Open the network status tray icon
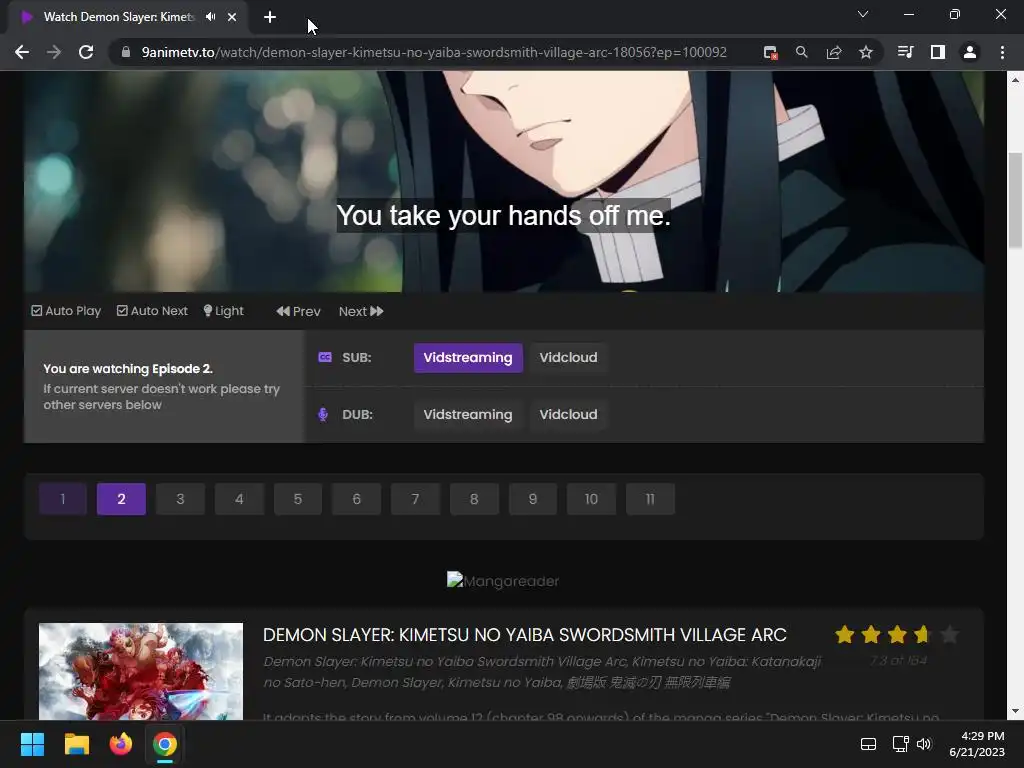Screen dimensions: 1024x768 901,744
